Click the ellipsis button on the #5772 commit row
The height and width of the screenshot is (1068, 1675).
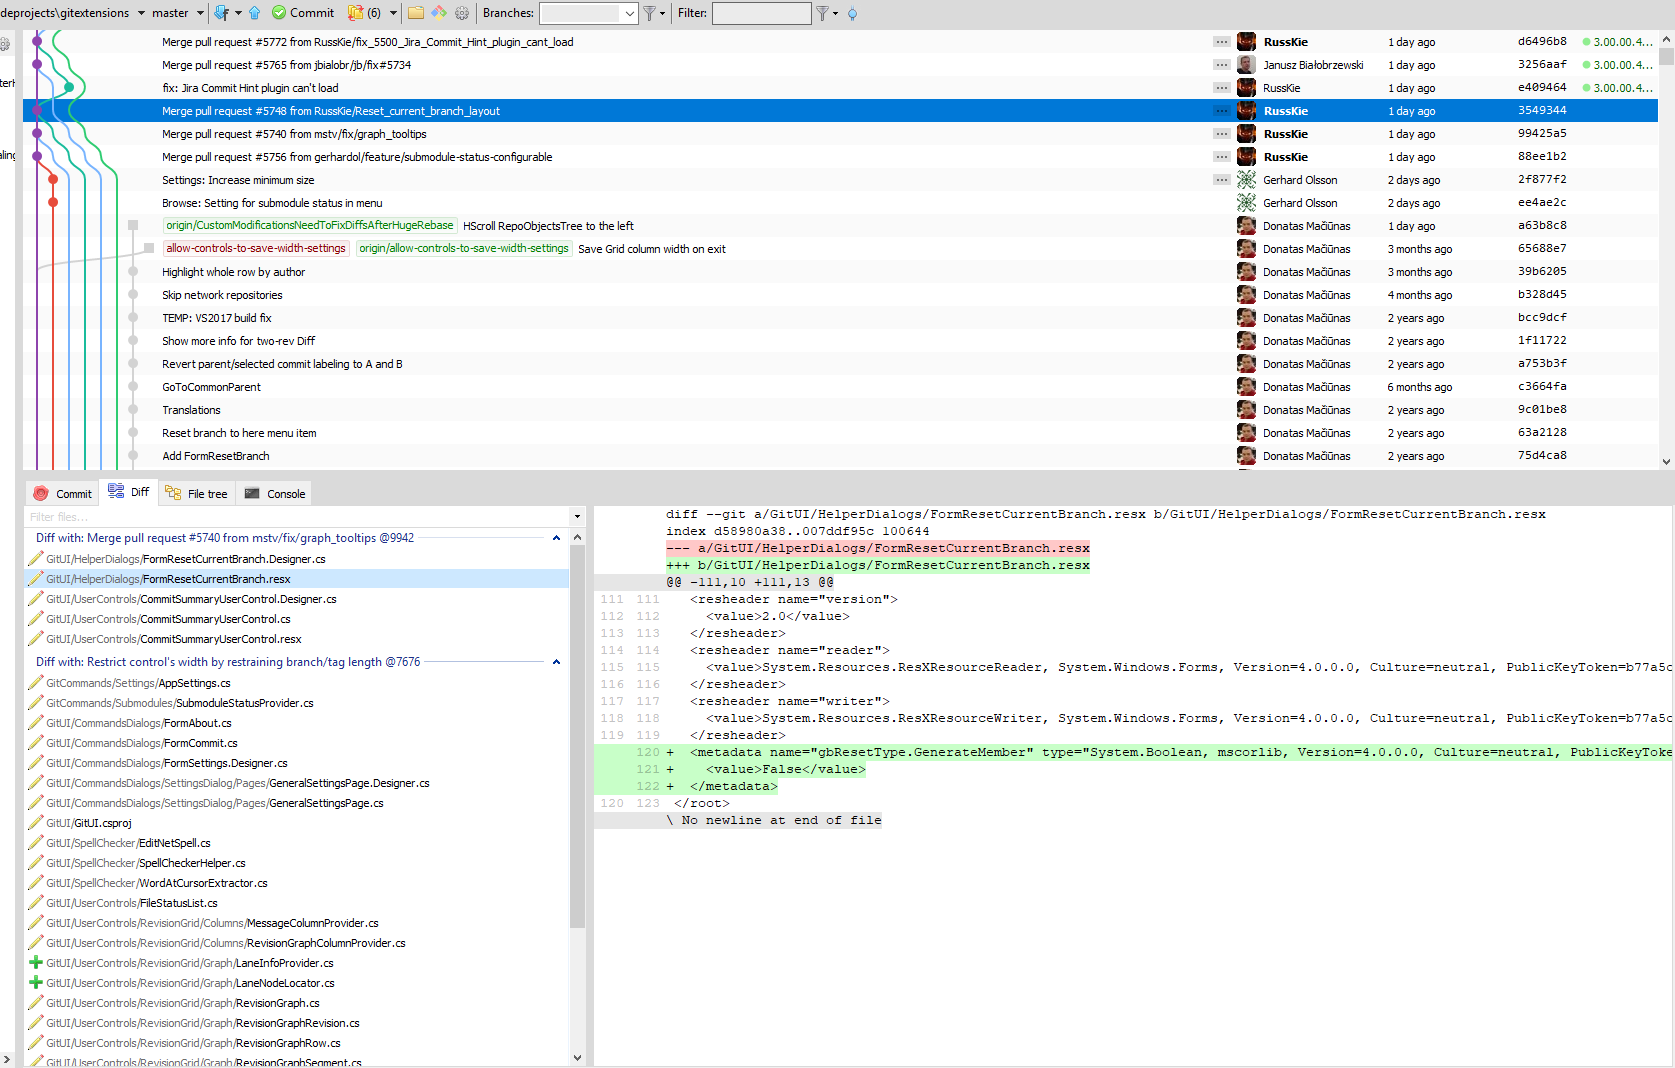1221,42
